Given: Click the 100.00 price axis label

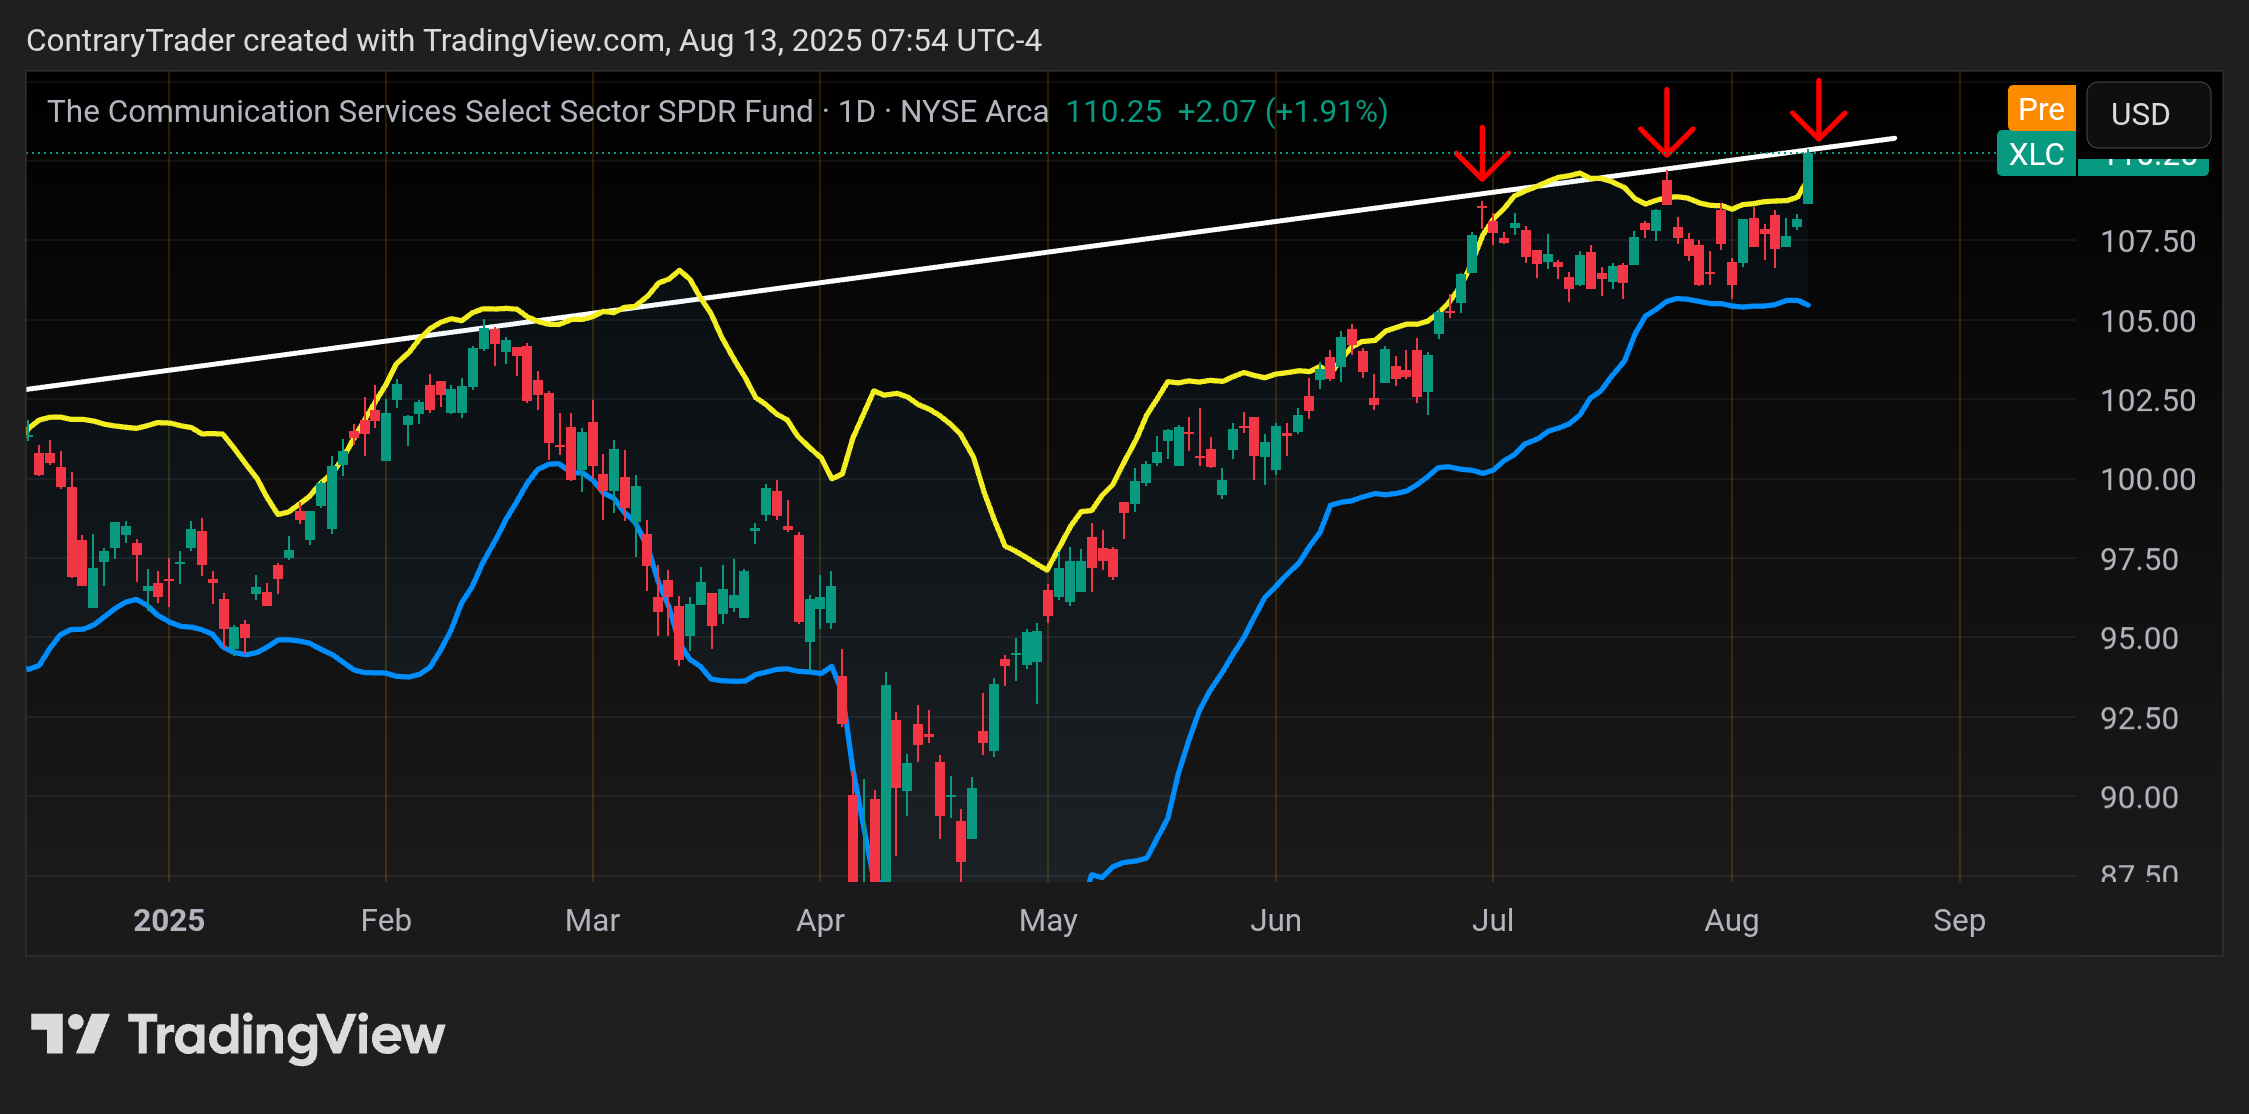Looking at the screenshot, I should click(2148, 479).
